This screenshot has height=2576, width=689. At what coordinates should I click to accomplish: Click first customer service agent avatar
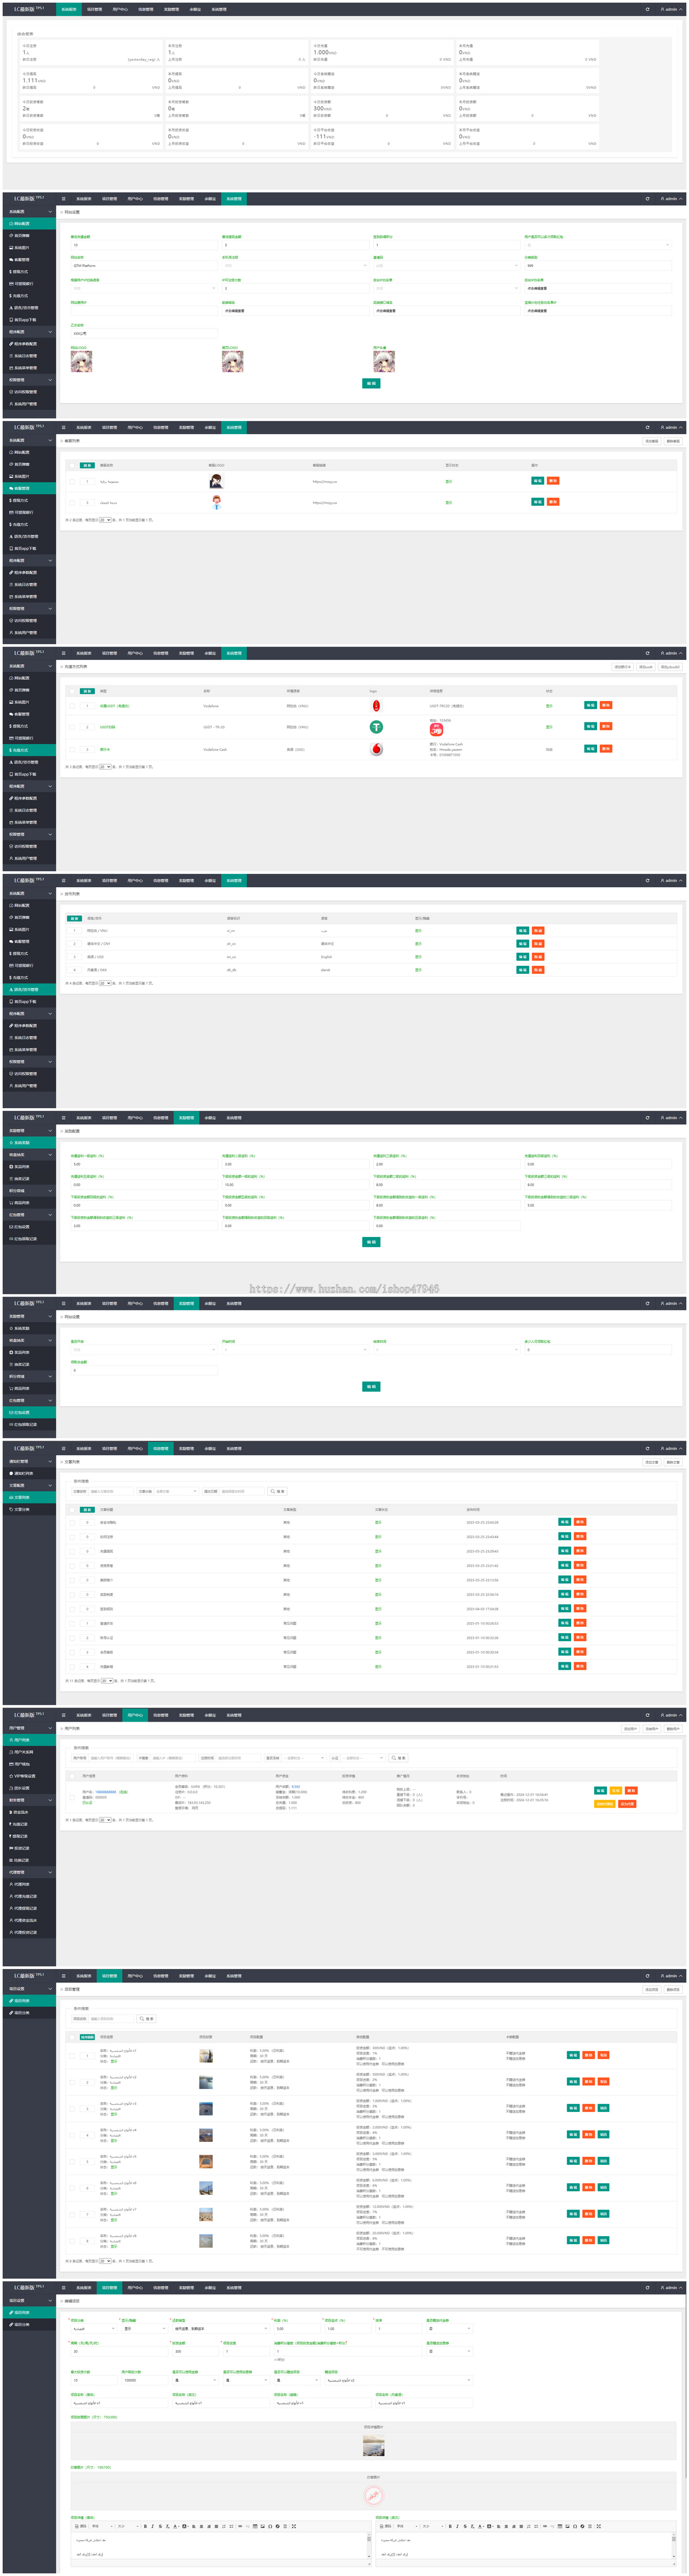tap(216, 481)
